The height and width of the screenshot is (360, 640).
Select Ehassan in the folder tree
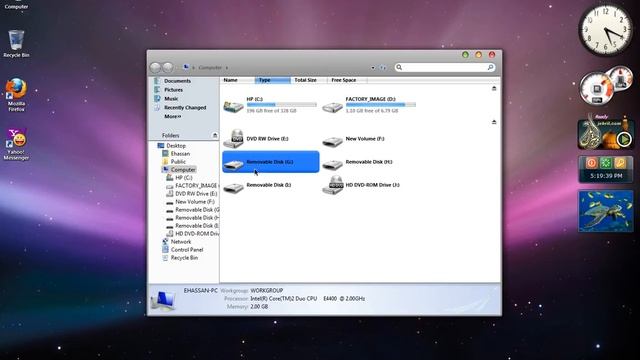[x=180, y=154]
